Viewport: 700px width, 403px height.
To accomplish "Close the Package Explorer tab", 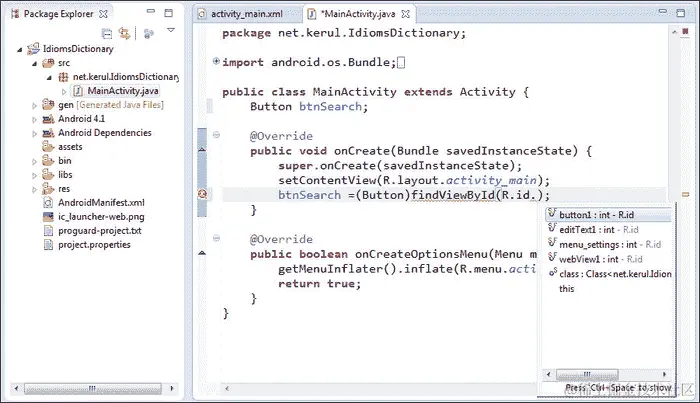I will click(x=103, y=14).
